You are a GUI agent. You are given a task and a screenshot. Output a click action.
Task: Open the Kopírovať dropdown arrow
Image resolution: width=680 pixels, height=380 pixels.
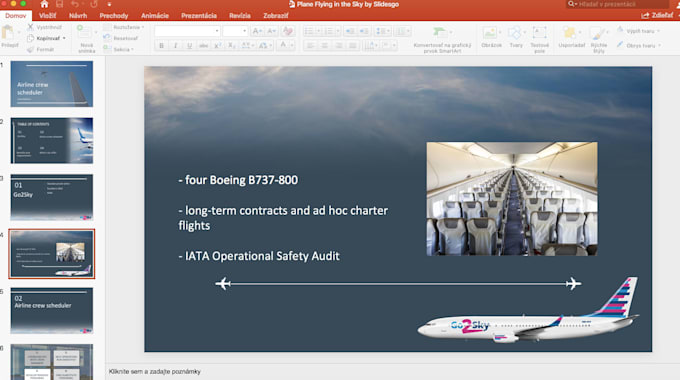coord(64,38)
